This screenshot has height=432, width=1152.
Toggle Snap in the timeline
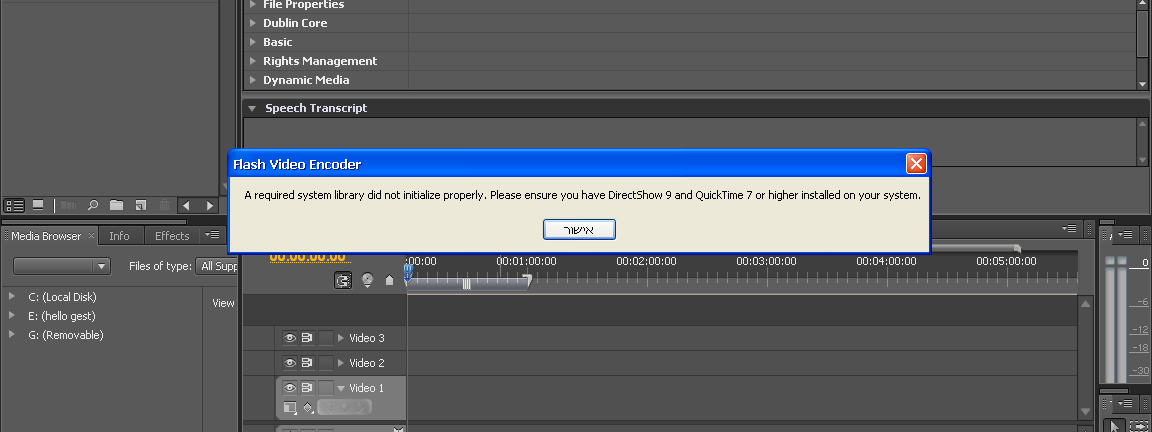343,280
